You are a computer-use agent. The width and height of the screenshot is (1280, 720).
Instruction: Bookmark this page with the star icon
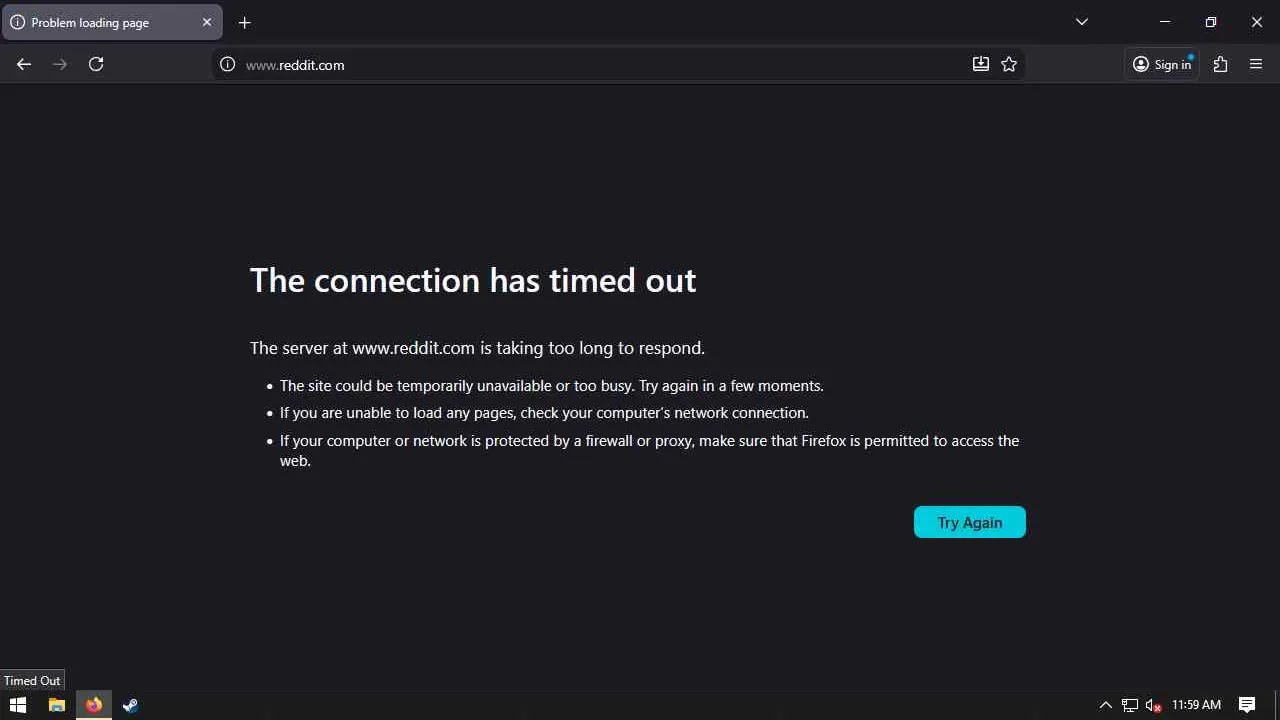pos(1009,64)
